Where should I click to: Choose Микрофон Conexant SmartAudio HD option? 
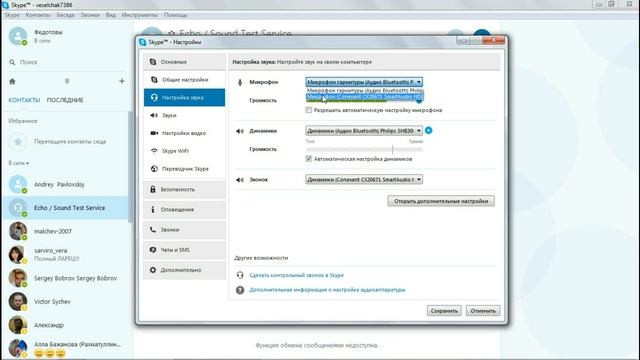[364, 97]
